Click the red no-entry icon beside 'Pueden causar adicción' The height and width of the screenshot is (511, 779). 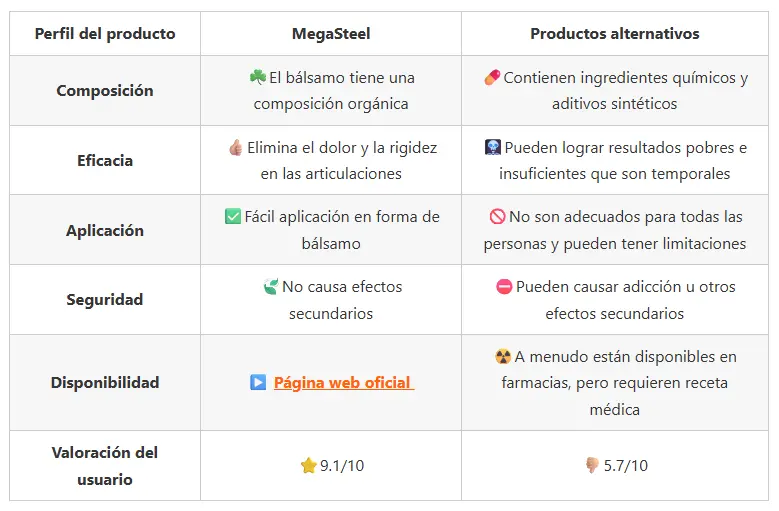[504, 286]
